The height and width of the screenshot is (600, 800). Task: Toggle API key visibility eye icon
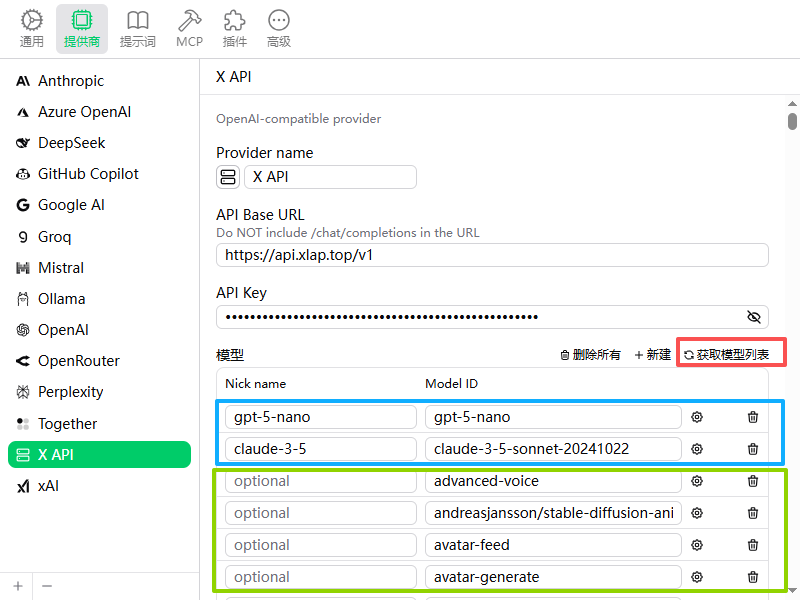pyautogui.click(x=754, y=317)
